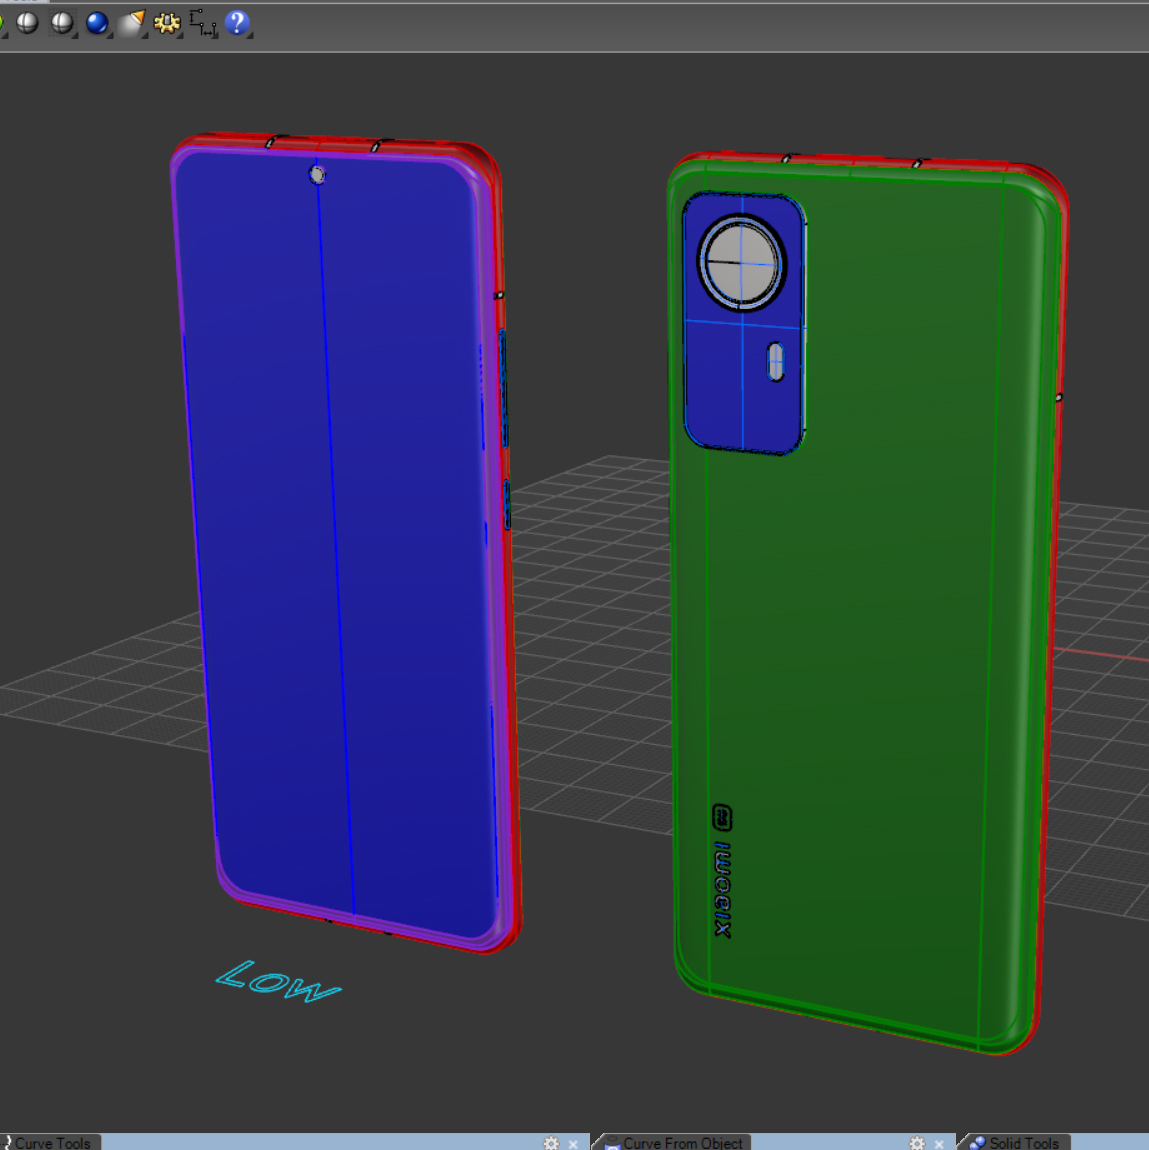Screen dimensions: 1149x1150
Task: Switch to the Curve Tools tab
Action: (x=52, y=1142)
